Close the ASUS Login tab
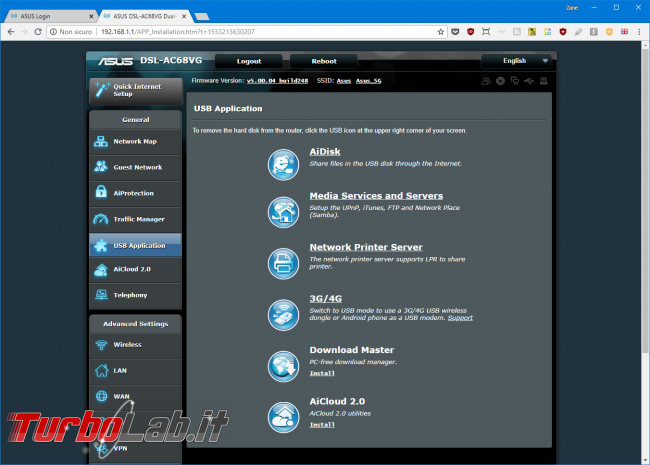The width and height of the screenshot is (650, 465). pos(91,16)
